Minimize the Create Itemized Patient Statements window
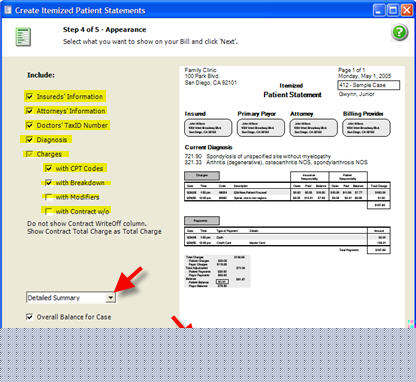This screenshot has height=382, width=416. click(379, 10)
